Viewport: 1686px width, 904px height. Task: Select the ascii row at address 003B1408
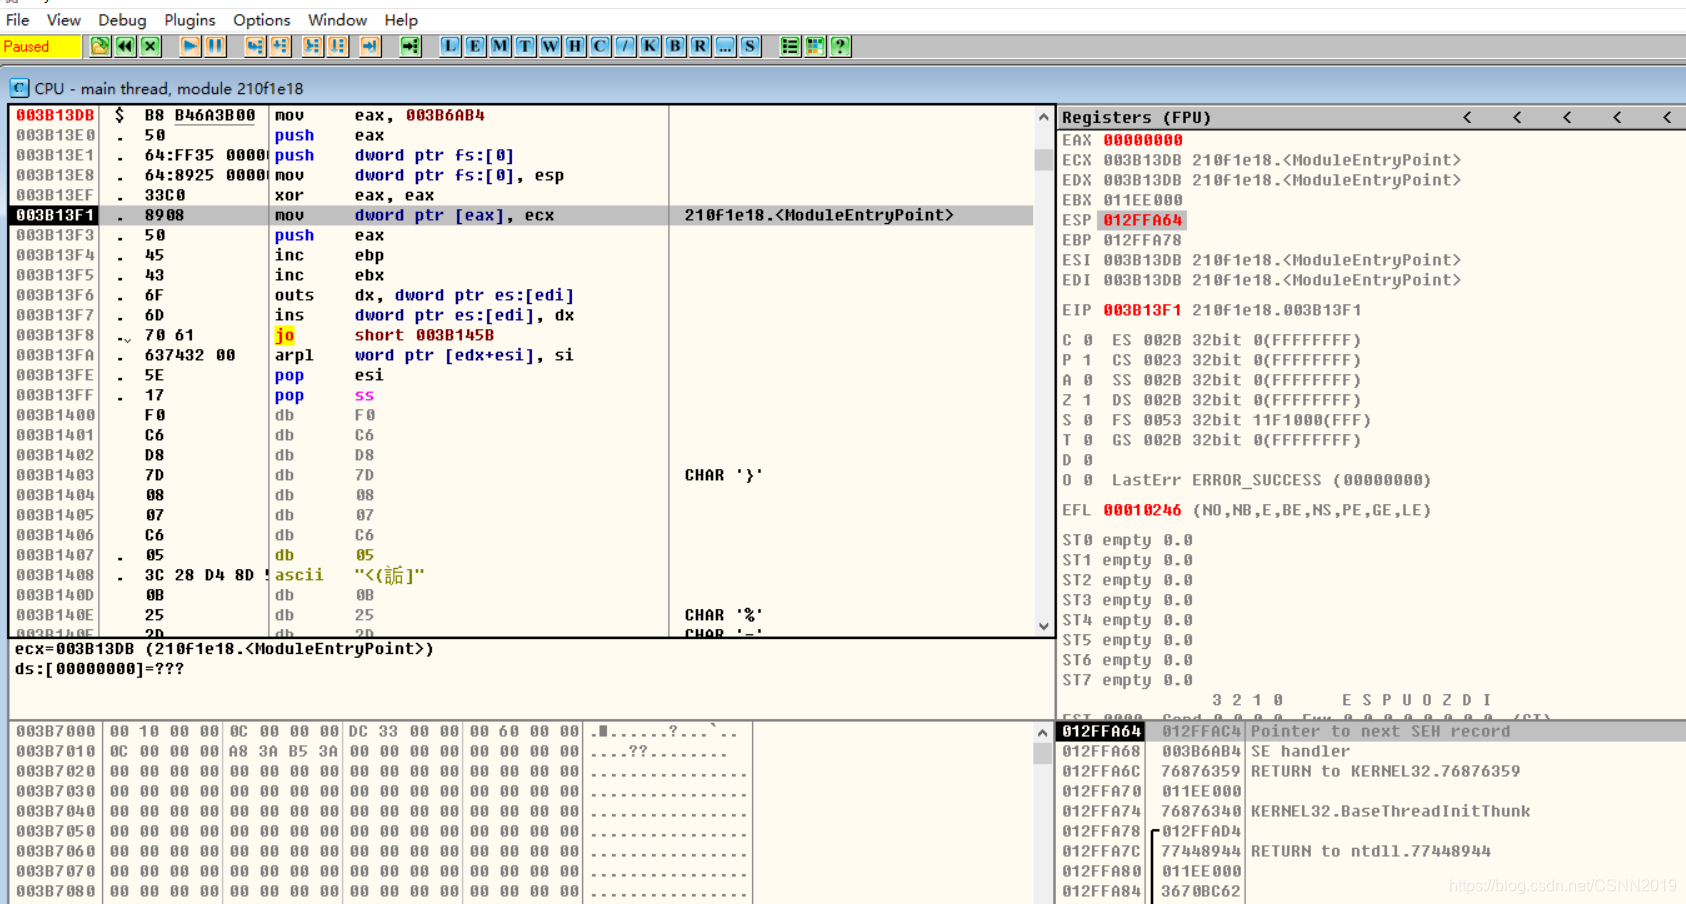(x=521, y=575)
